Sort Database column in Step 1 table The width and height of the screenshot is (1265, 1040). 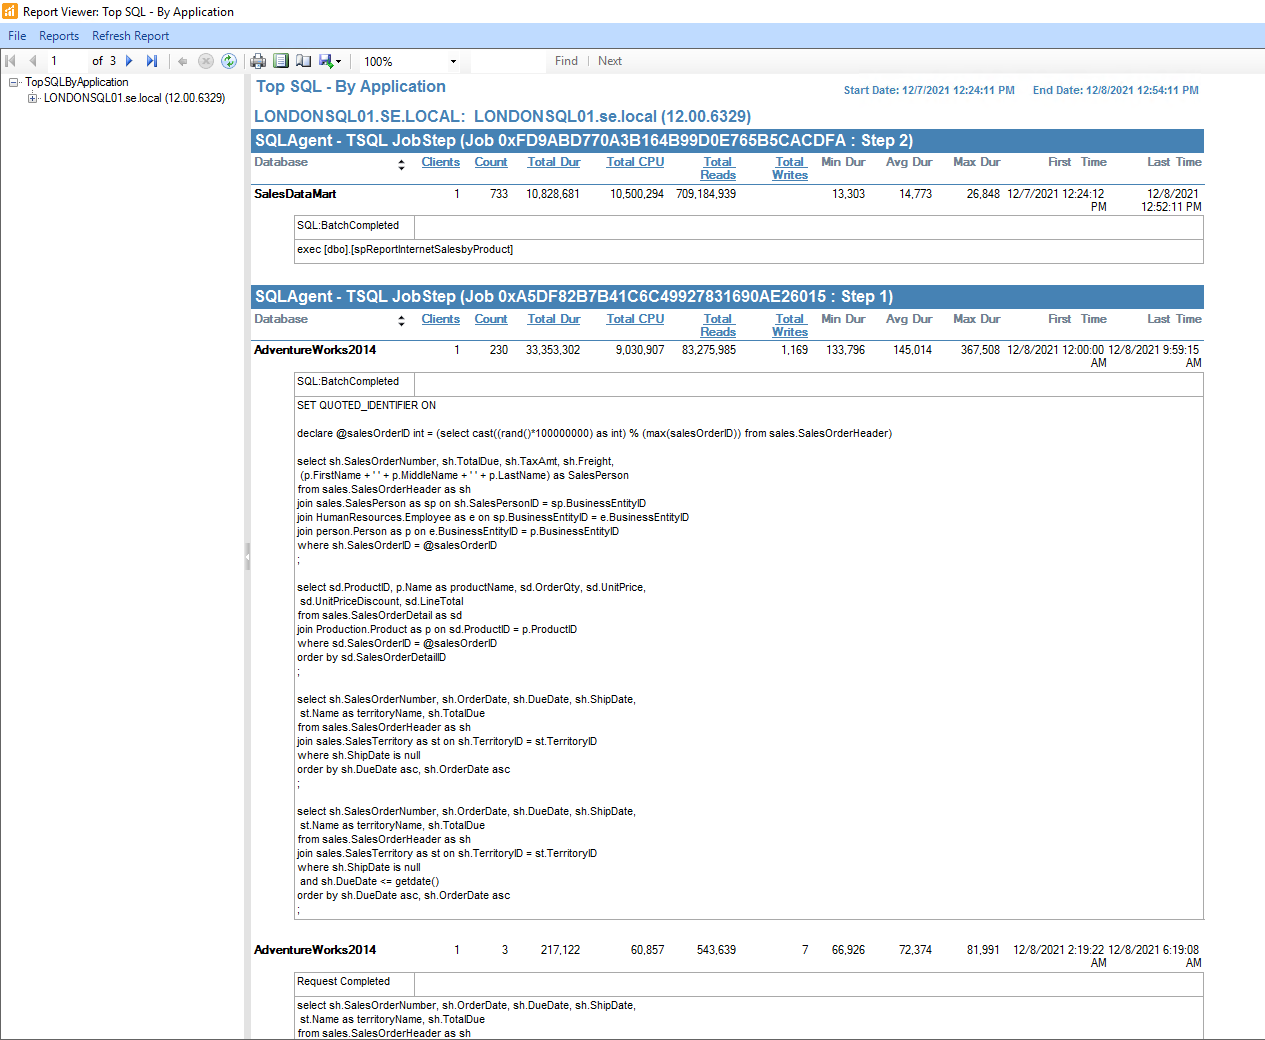click(401, 321)
